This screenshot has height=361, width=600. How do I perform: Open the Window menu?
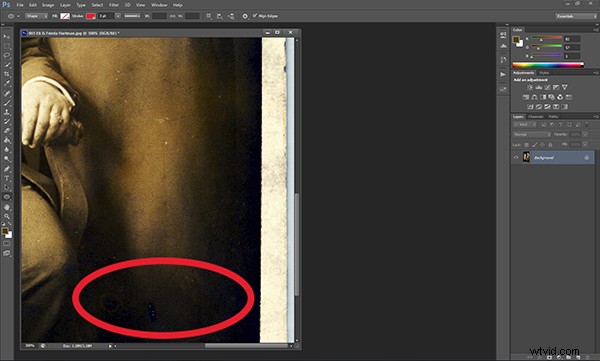tap(159, 5)
